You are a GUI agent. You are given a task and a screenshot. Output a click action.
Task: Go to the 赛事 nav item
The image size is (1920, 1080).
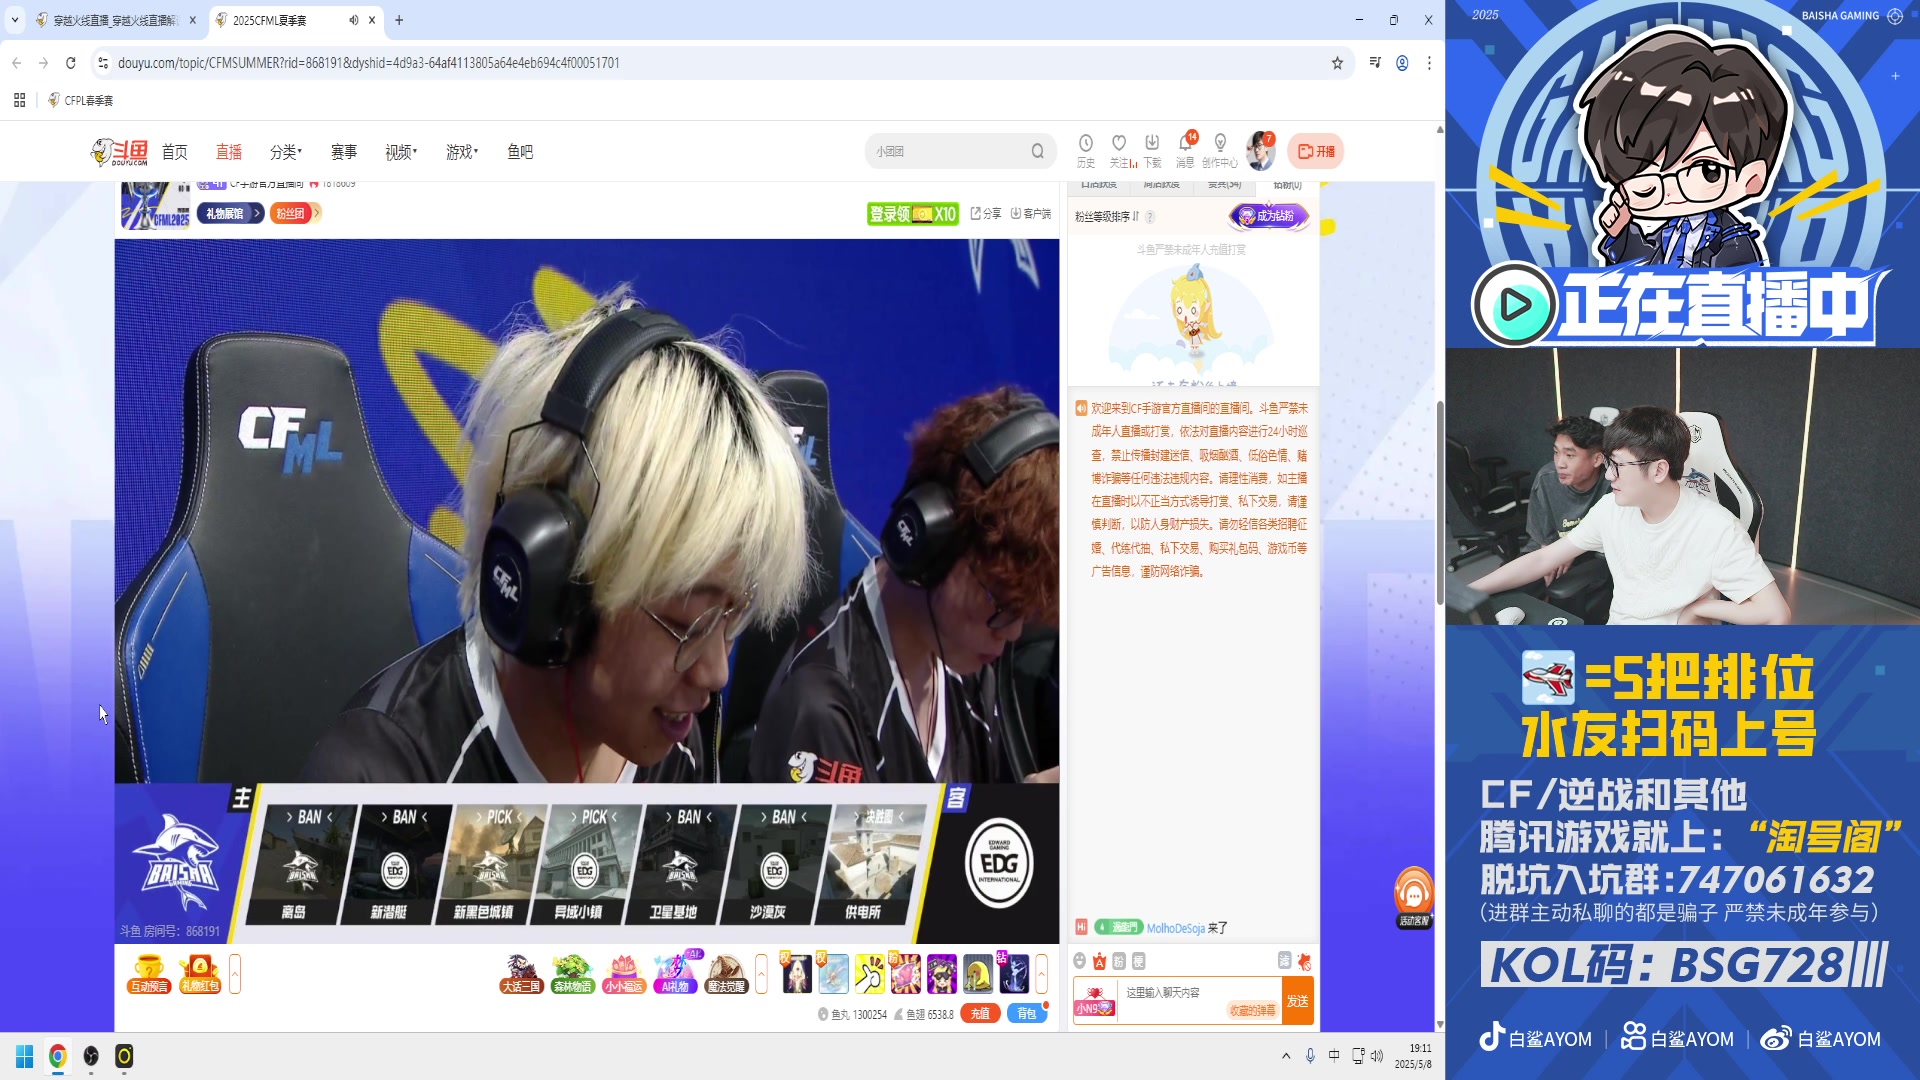(343, 152)
